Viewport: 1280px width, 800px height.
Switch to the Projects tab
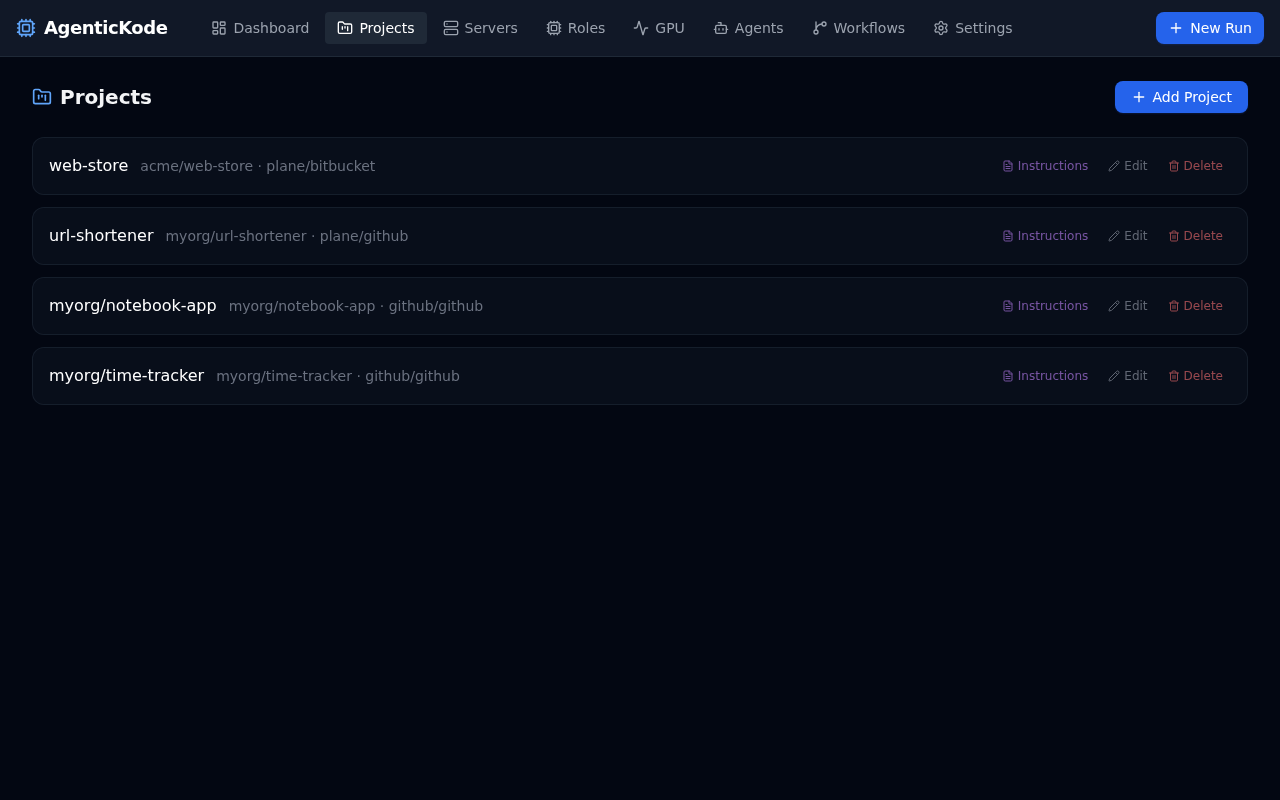coord(376,28)
